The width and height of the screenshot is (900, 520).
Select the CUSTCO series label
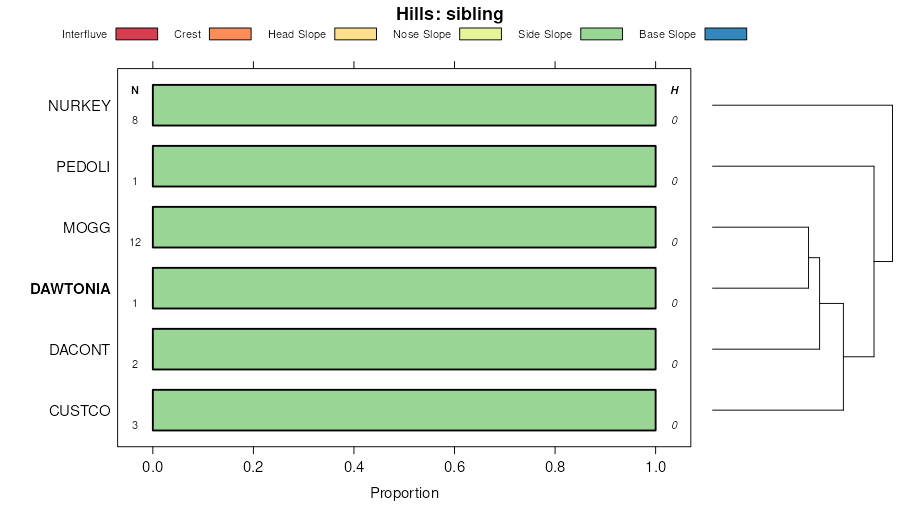[x=79, y=411]
